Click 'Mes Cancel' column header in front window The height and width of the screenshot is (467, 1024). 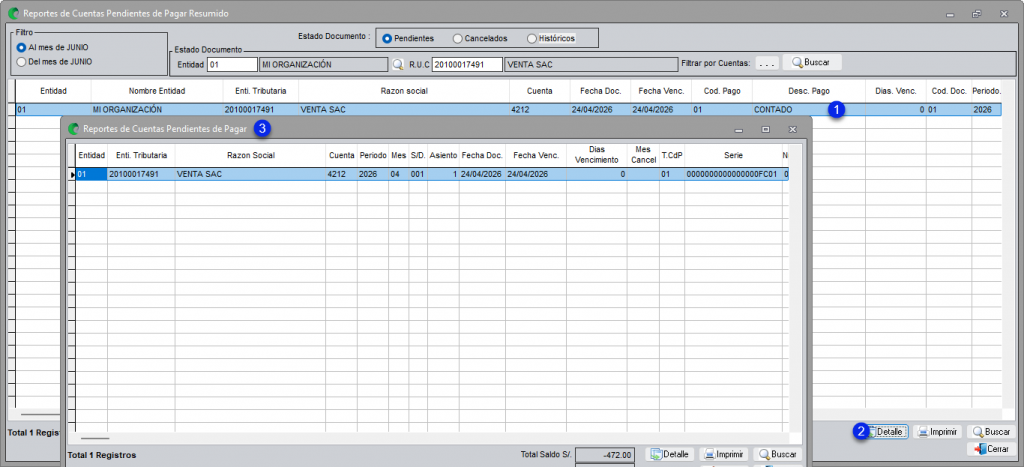(x=643, y=155)
